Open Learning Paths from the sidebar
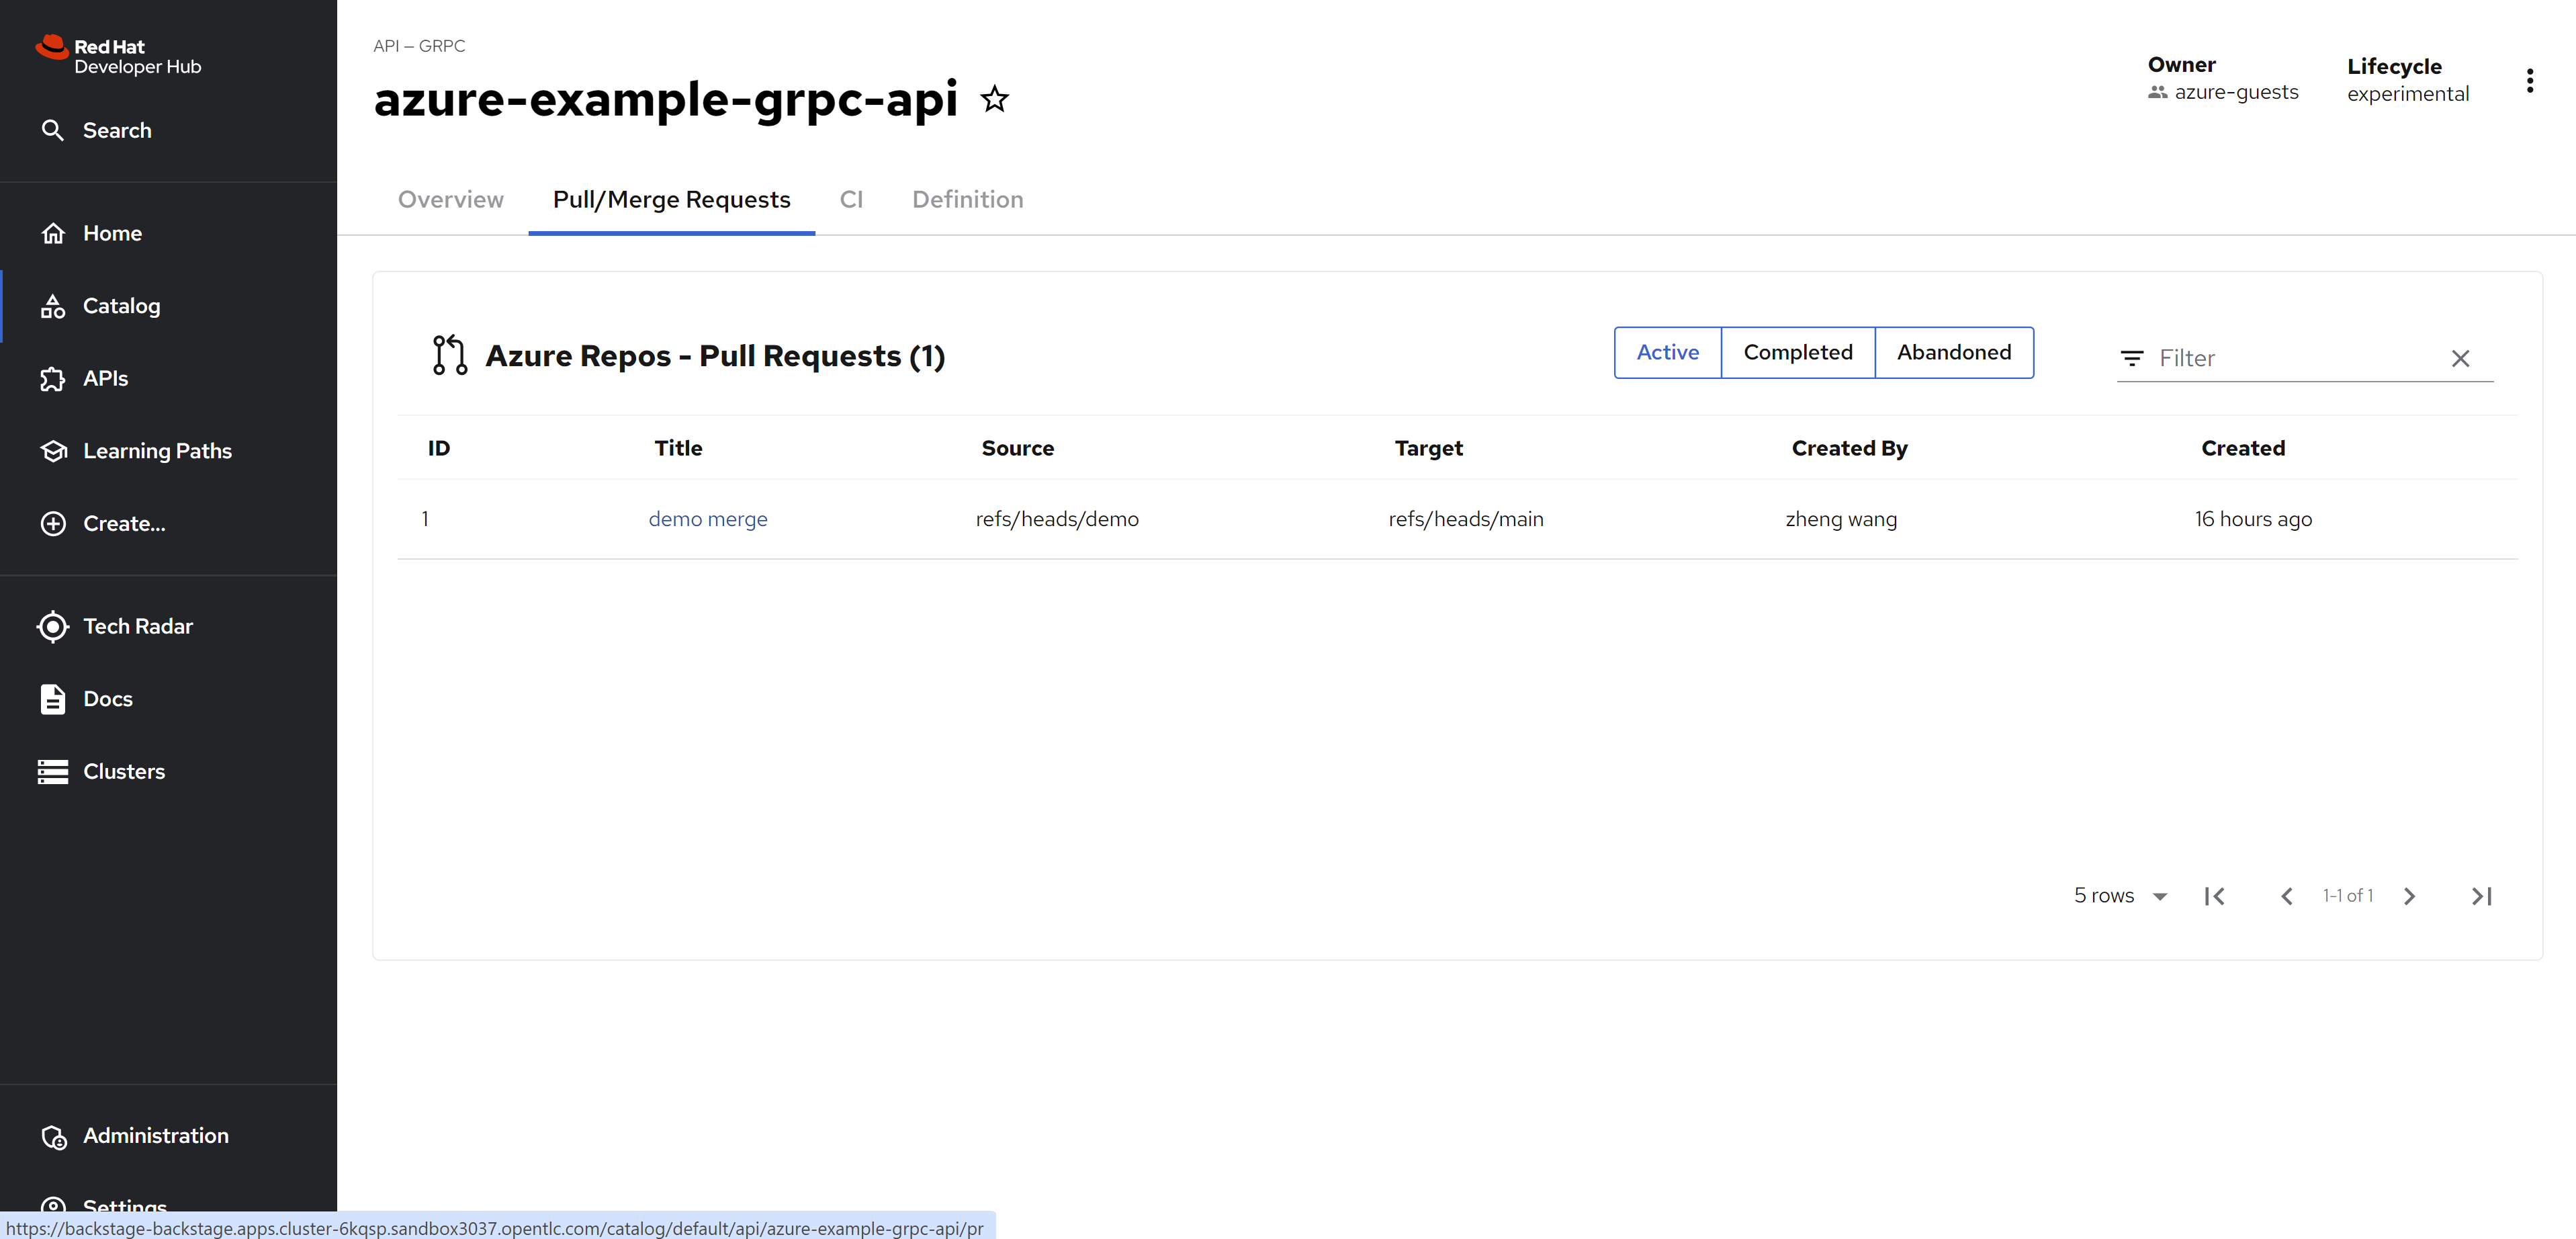This screenshot has width=2576, height=1239. click(156, 451)
